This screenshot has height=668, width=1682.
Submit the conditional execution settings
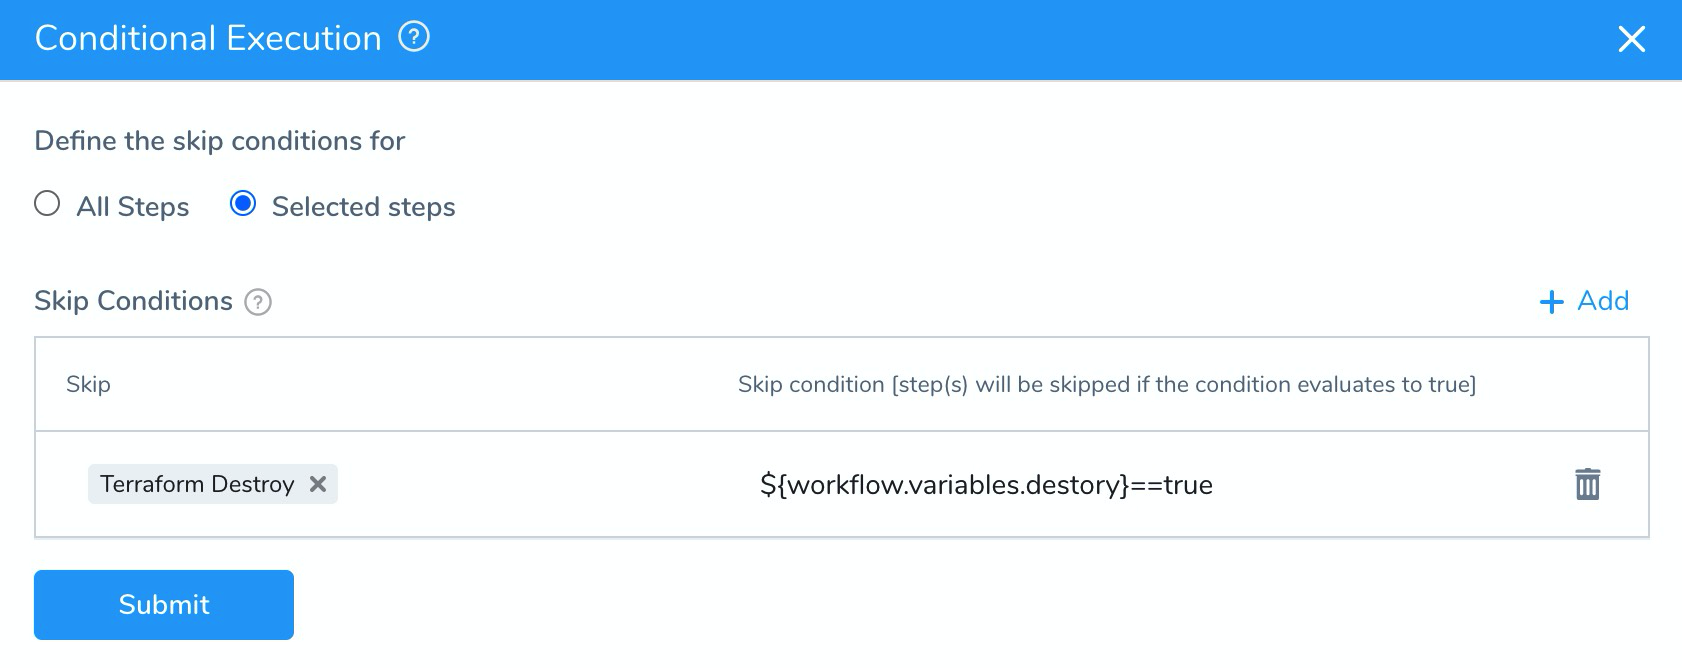click(164, 605)
